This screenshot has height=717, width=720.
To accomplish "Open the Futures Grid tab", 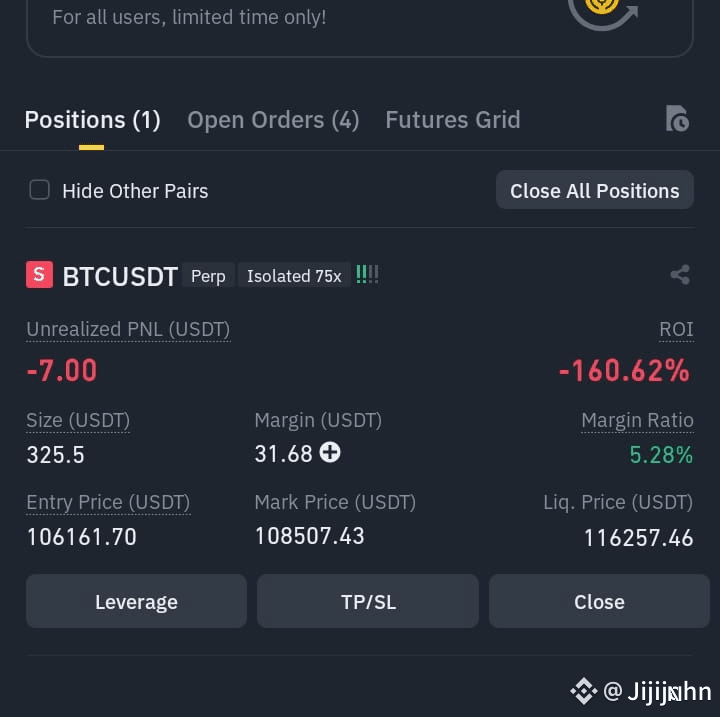I will coord(453,120).
